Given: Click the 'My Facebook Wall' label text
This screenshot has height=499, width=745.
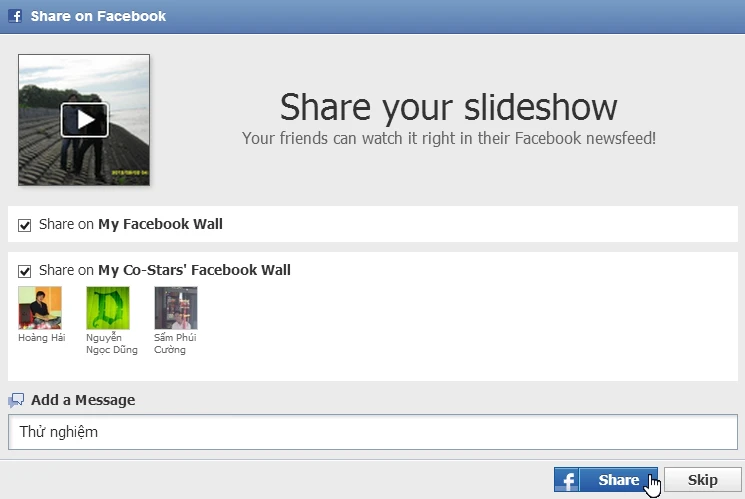Looking at the screenshot, I should (x=160, y=224).
